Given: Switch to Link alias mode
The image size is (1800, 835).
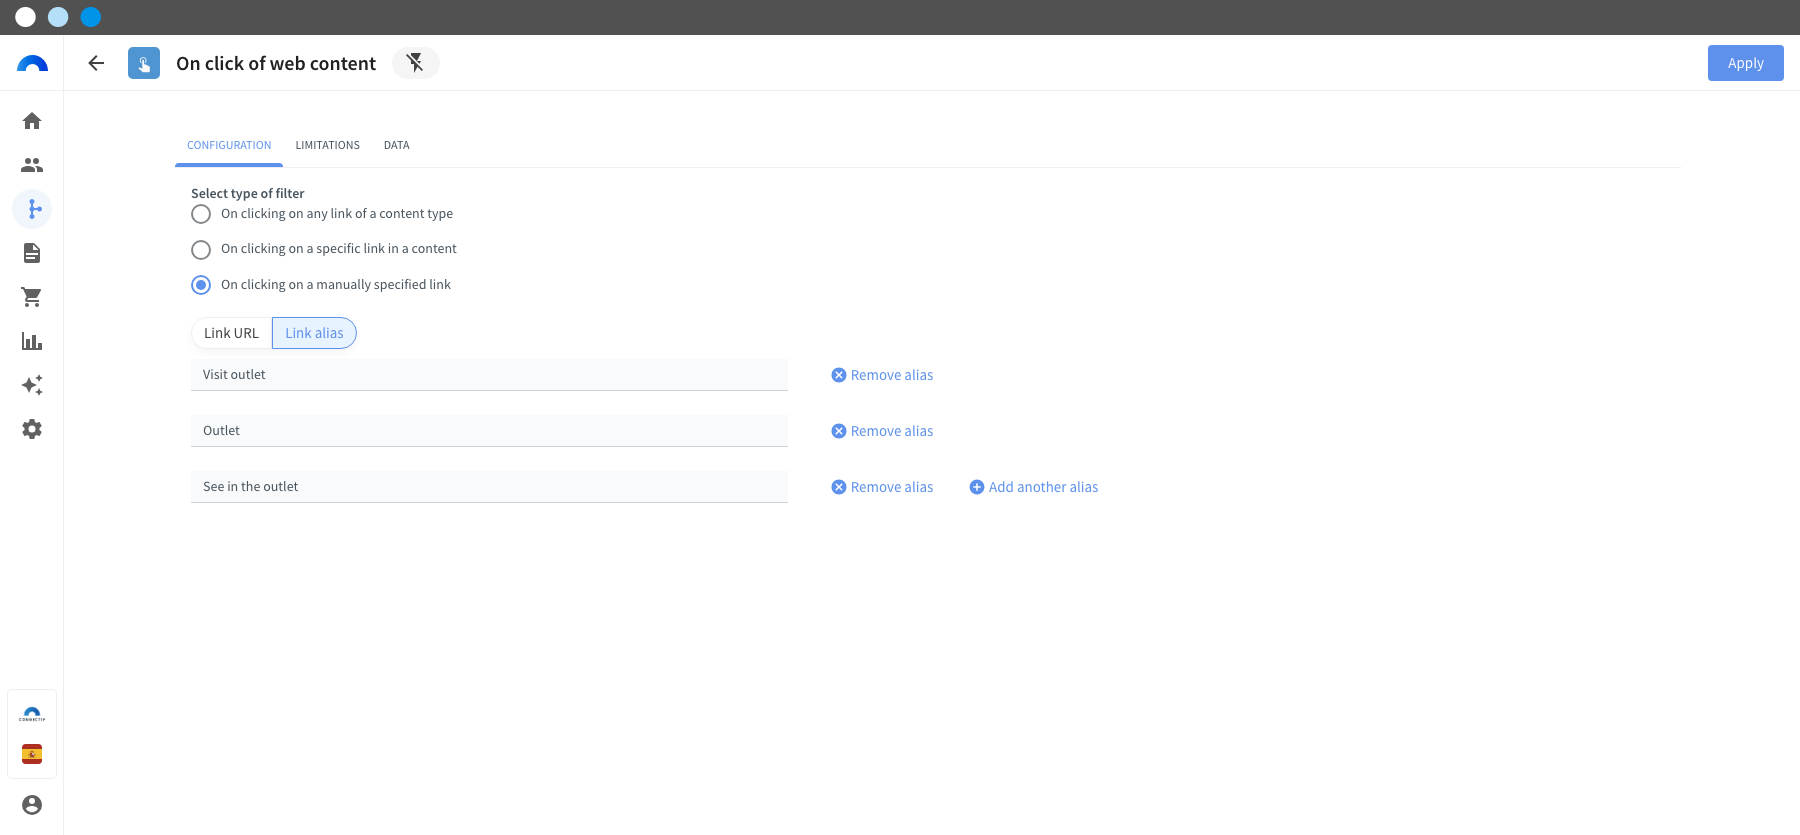Looking at the screenshot, I should (314, 333).
